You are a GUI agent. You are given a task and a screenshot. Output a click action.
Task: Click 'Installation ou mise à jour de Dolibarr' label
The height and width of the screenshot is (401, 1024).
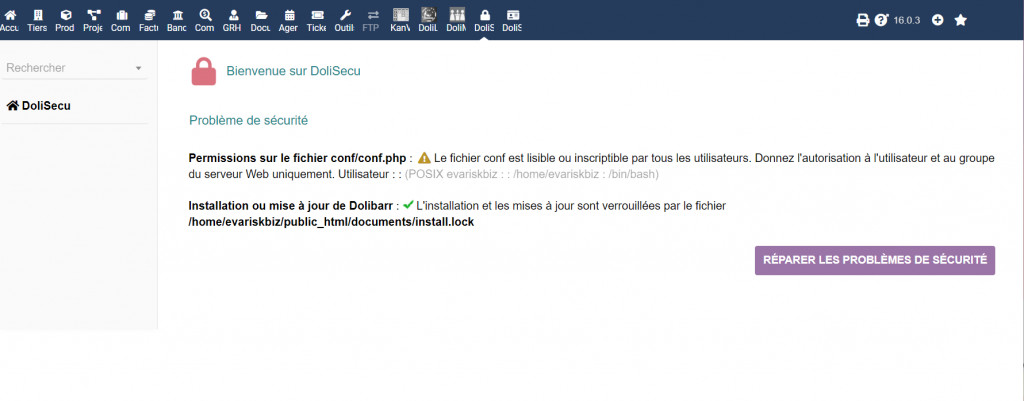[x=291, y=206]
